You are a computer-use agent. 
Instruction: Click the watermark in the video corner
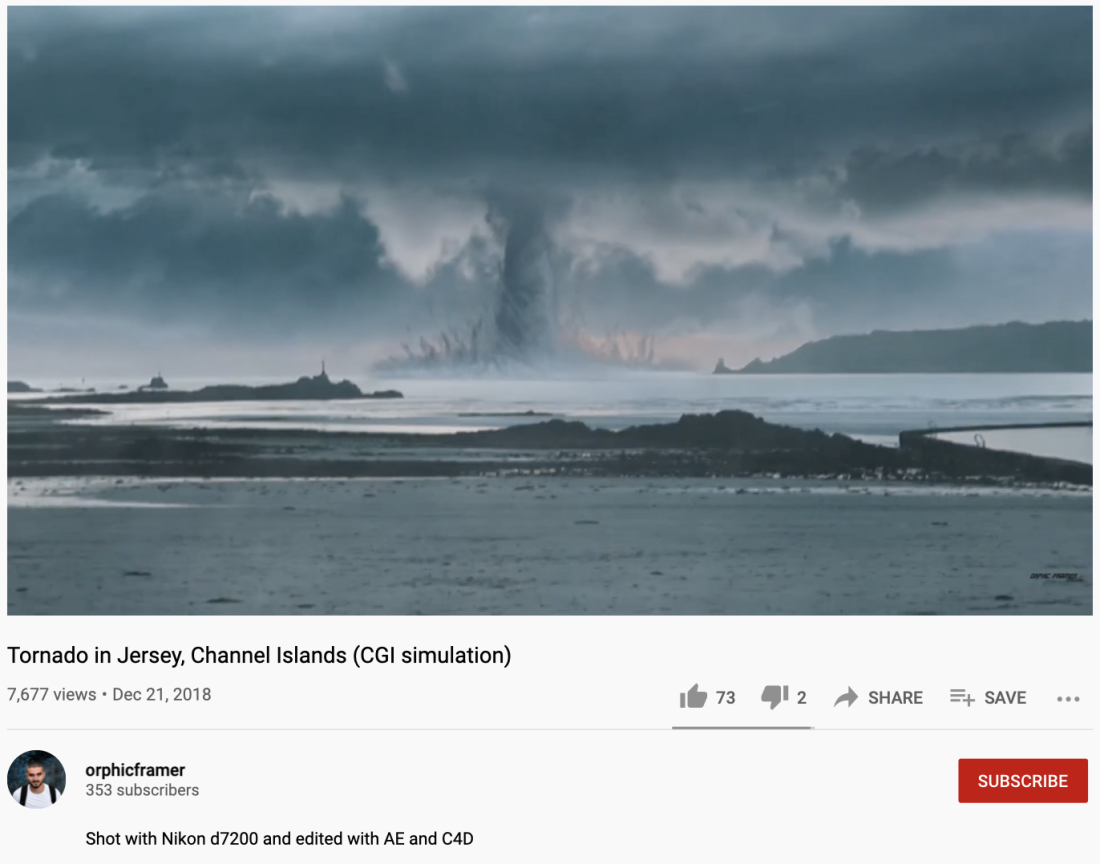coord(1054,576)
